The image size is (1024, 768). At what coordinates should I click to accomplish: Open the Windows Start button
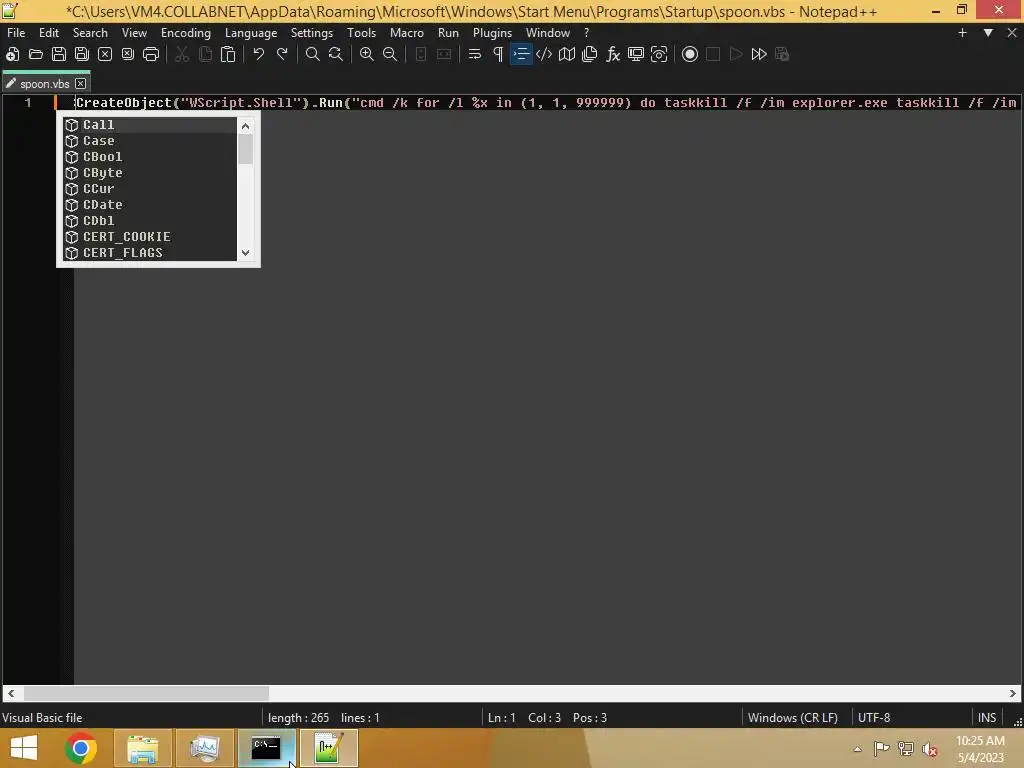pos(24,748)
